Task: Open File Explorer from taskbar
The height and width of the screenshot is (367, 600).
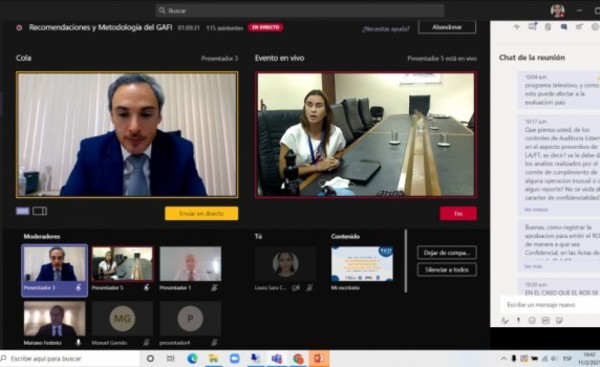Action: pos(213,359)
